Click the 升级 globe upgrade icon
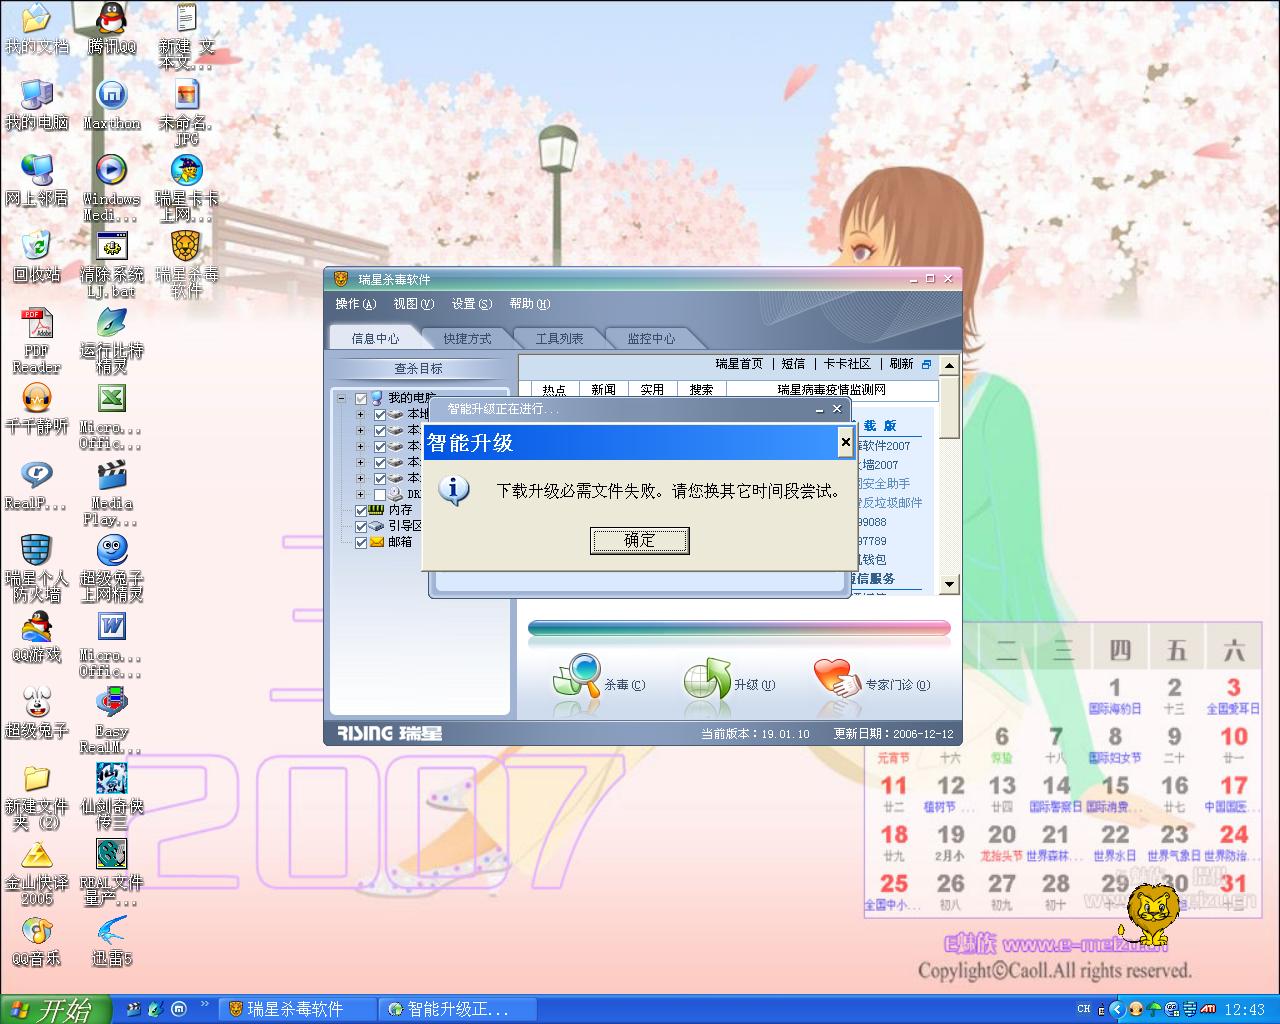Image resolution: width=1280 pixels, height=1024 pixels. pyautogui.click(x=708, y=680)
